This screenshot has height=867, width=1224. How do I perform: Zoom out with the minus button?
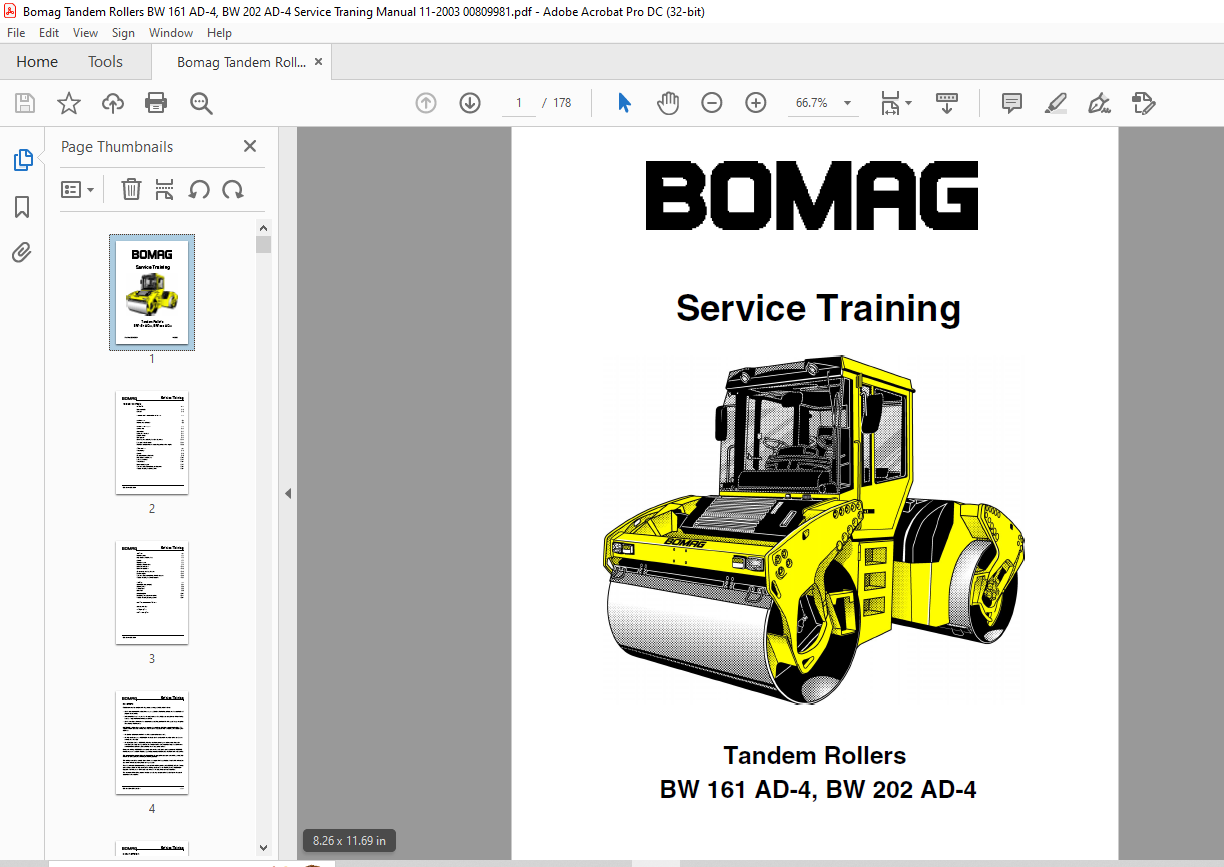(x=712, y=103)
